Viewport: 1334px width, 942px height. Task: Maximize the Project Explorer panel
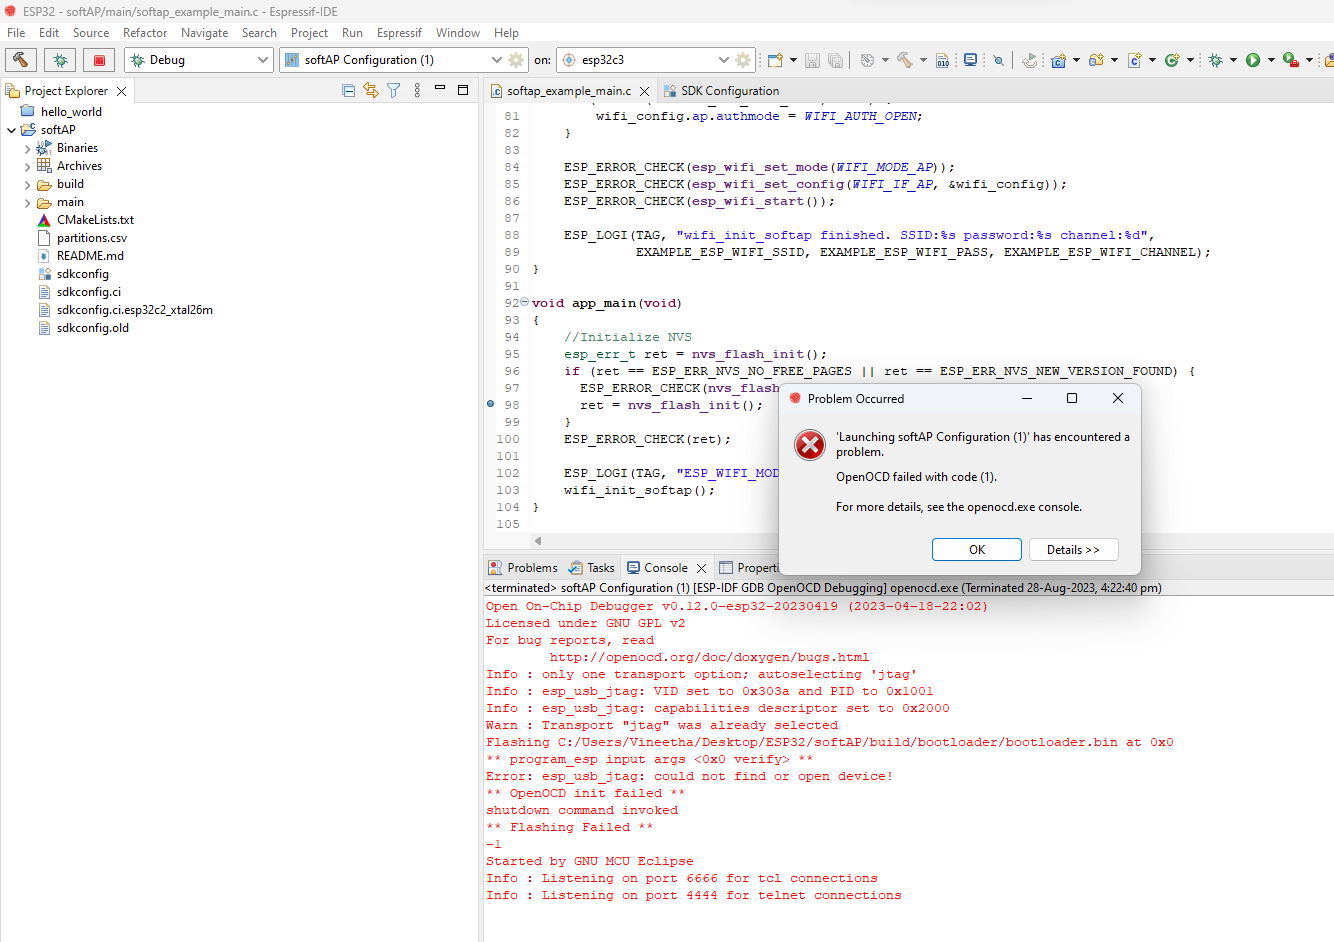pos(463,90)
